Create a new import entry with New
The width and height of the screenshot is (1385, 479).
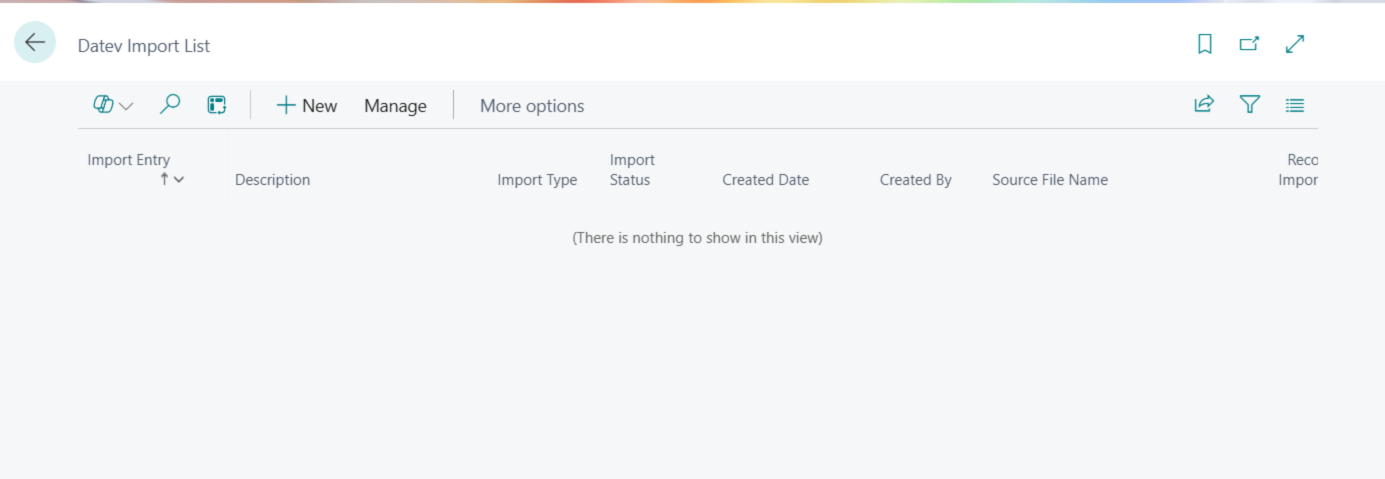307,106
